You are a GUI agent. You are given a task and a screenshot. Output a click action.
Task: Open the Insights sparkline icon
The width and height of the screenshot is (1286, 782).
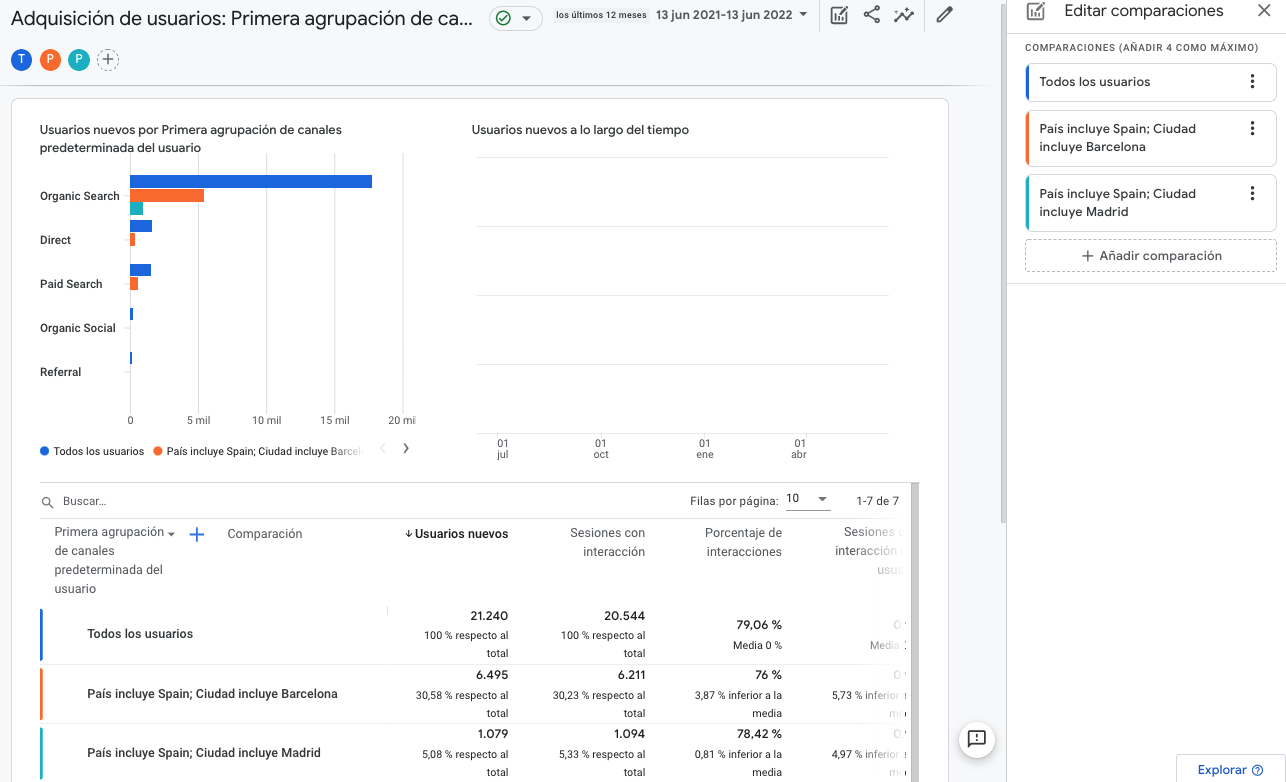pyautogui.click(x=904, y=15)
